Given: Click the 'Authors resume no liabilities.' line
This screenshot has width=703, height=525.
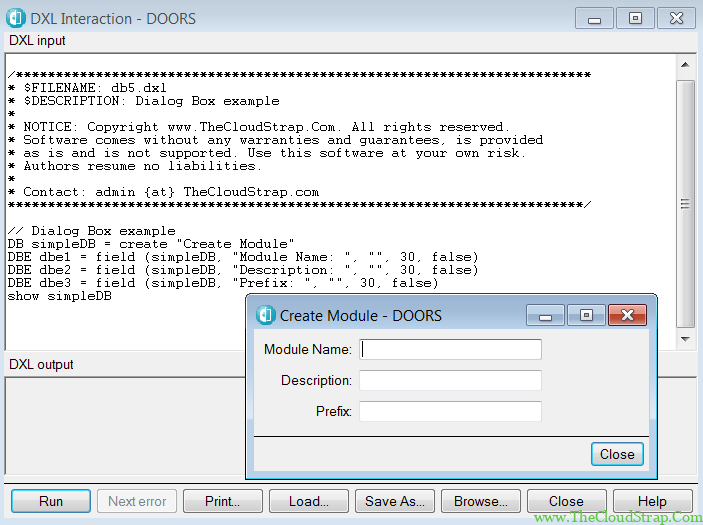Looking at the screenshot, I should 135,166.
